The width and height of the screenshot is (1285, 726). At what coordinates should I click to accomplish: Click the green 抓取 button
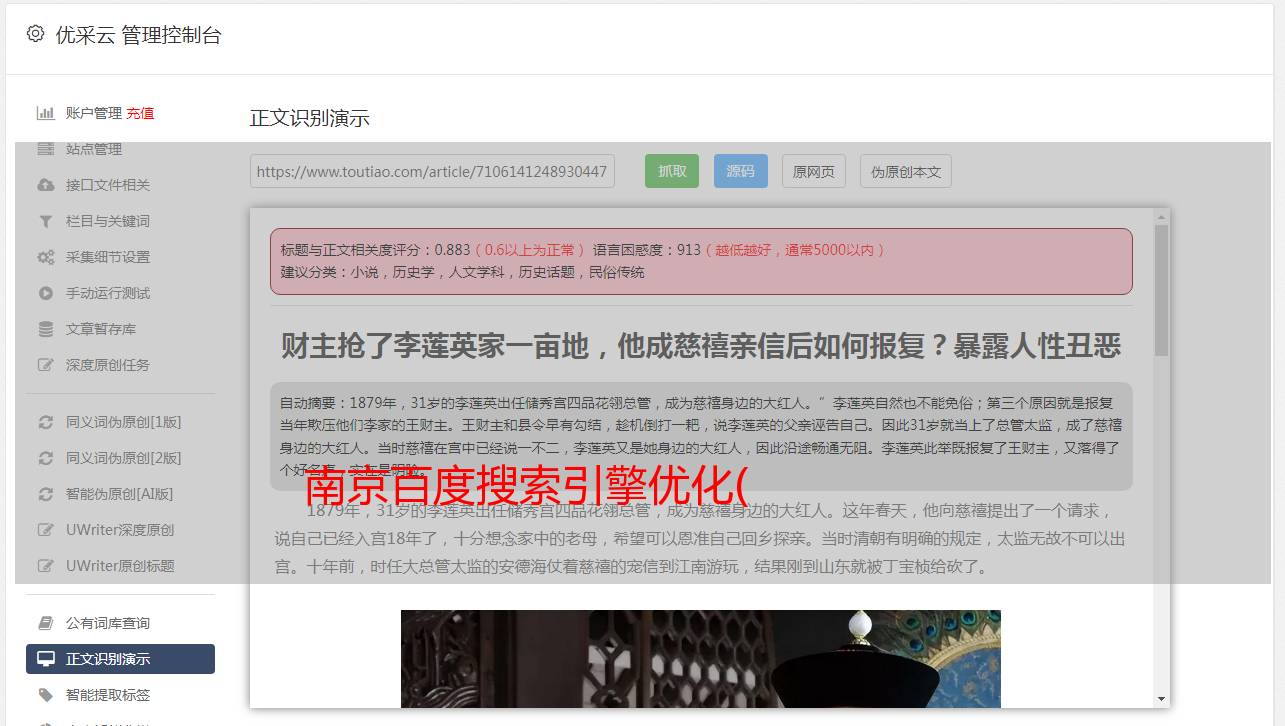(672, 171)
